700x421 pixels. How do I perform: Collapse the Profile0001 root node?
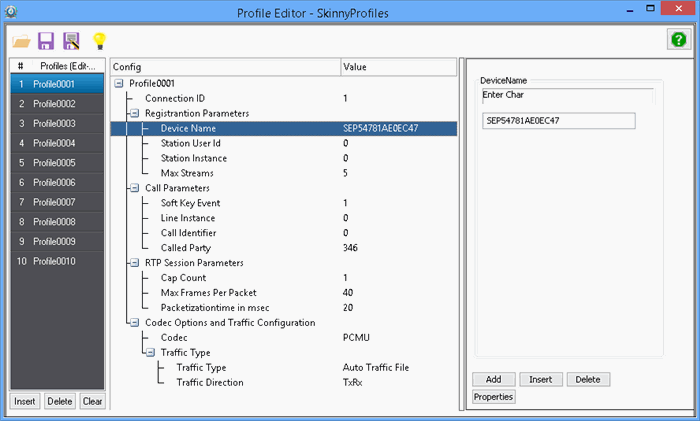pyautogui.click(x=120, y=83)
